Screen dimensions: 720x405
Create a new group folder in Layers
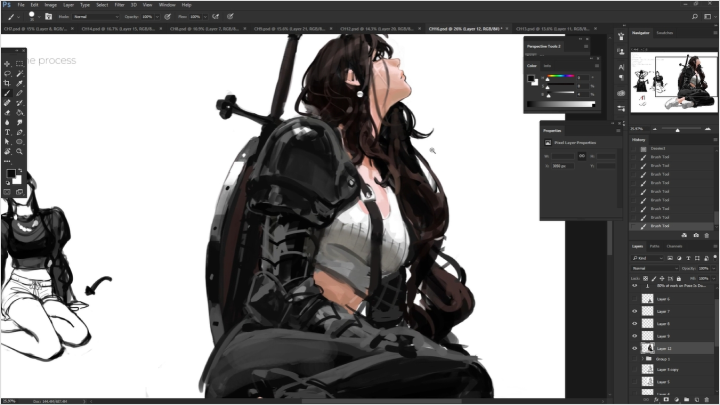click(x=686, y=400)
